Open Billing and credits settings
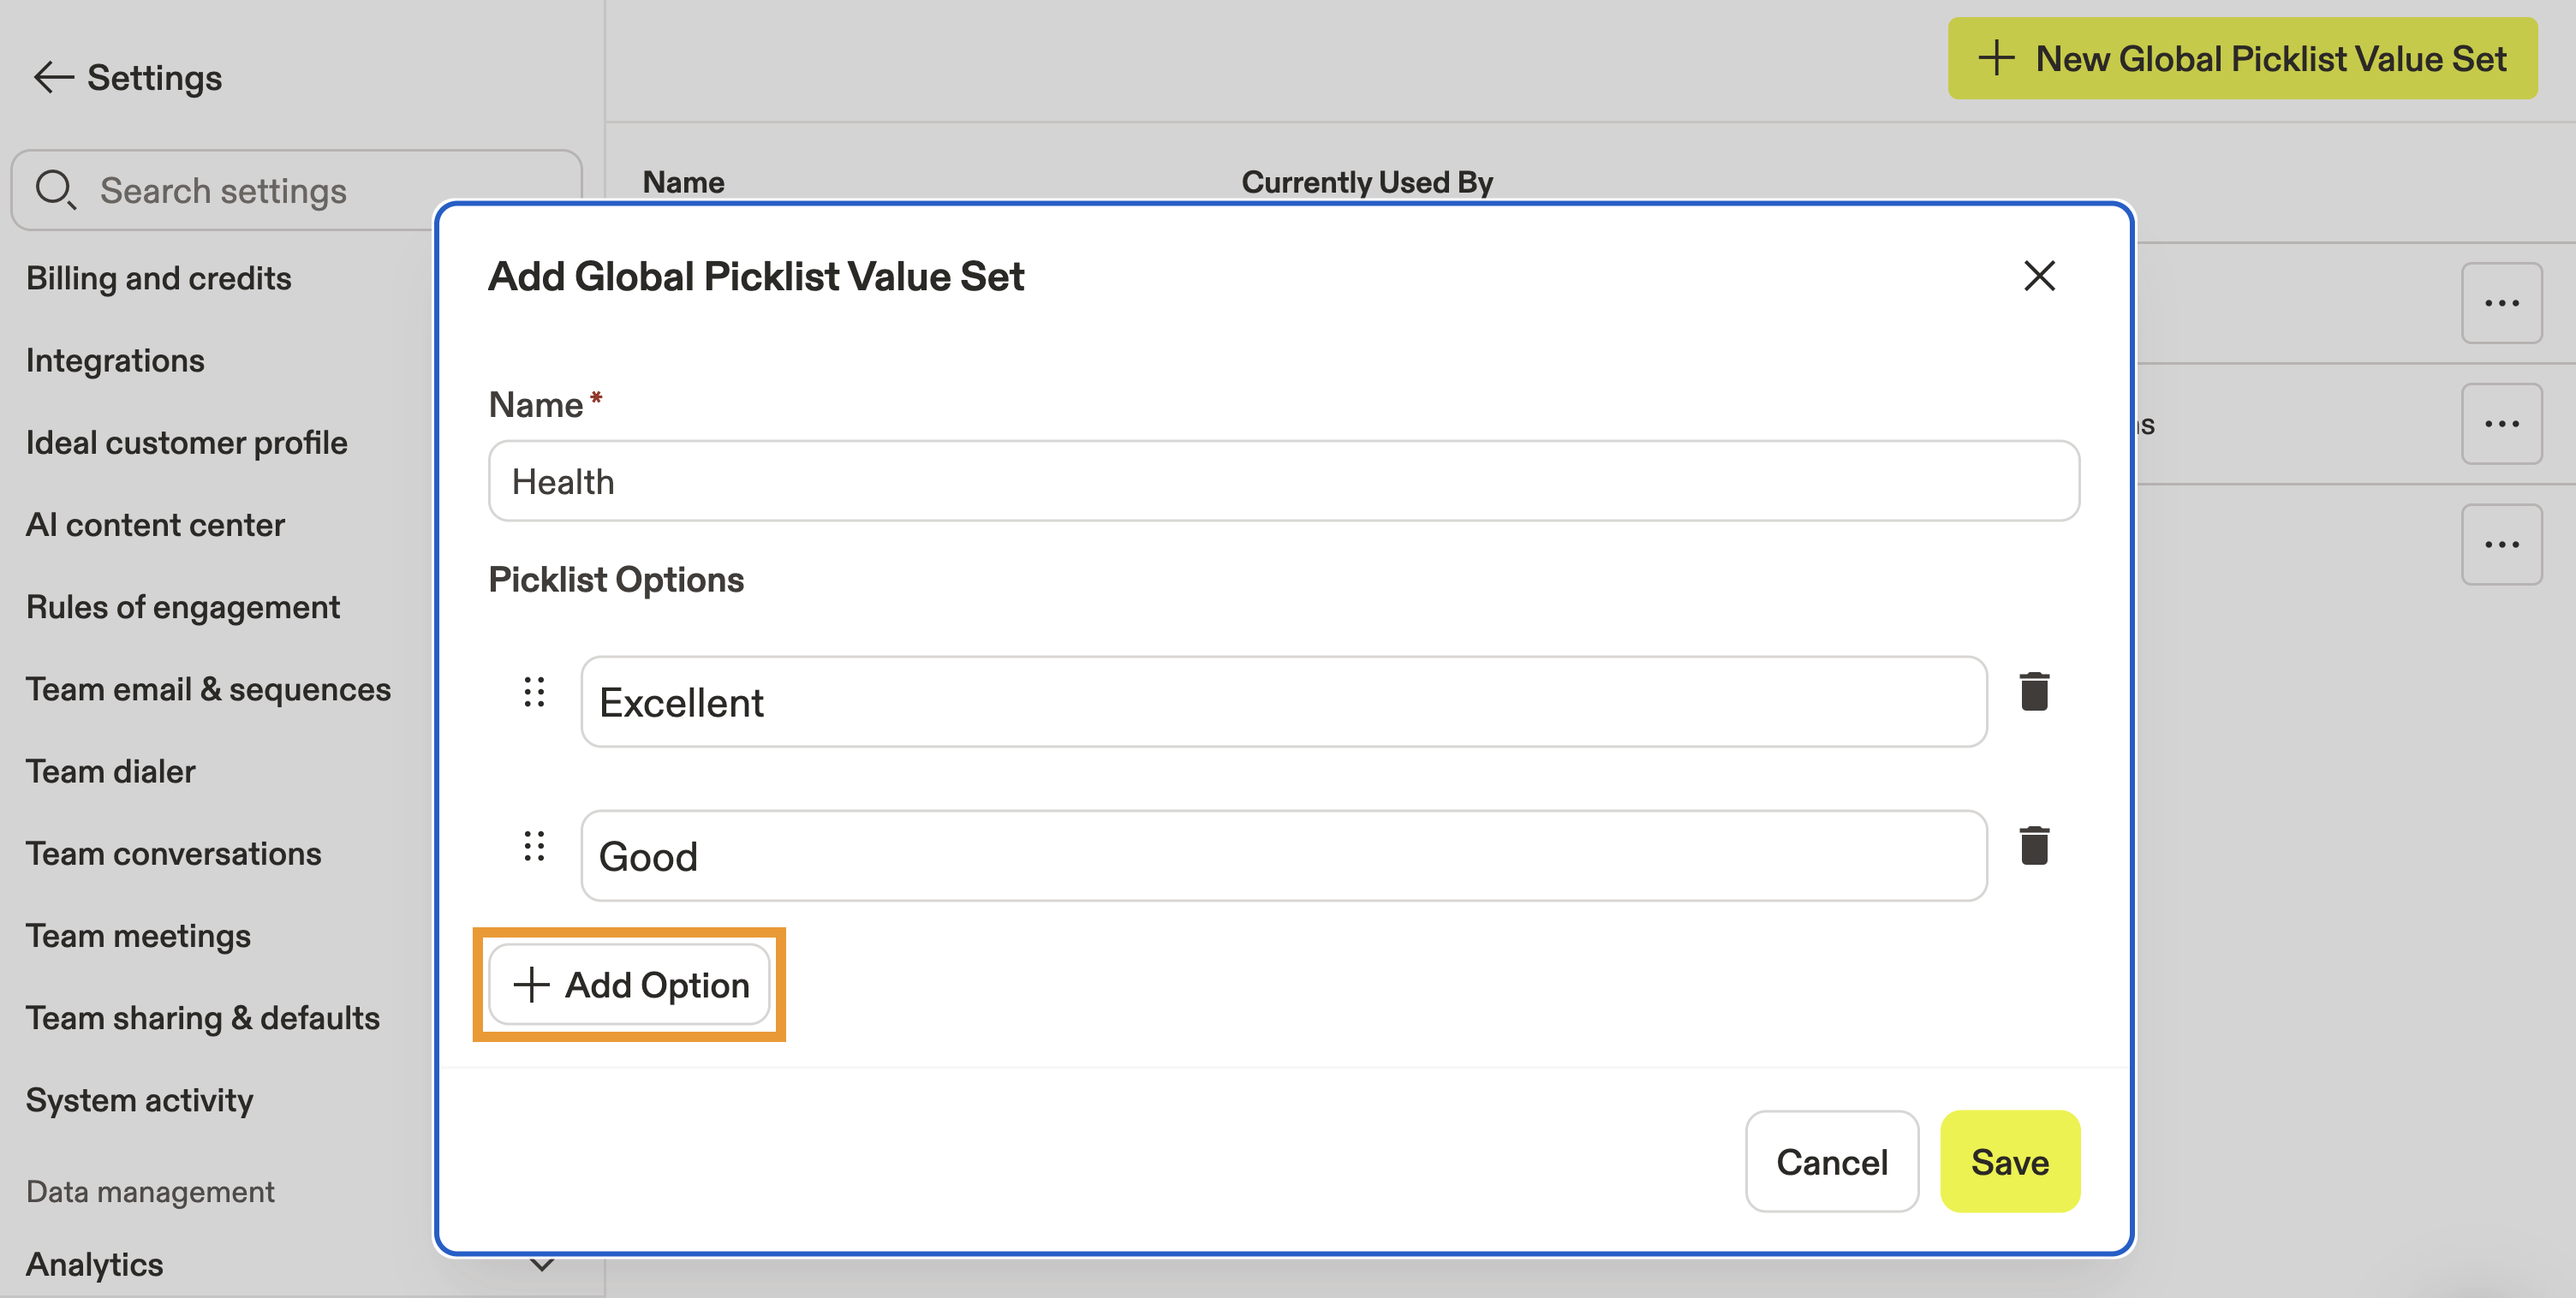 click(159, 278)
